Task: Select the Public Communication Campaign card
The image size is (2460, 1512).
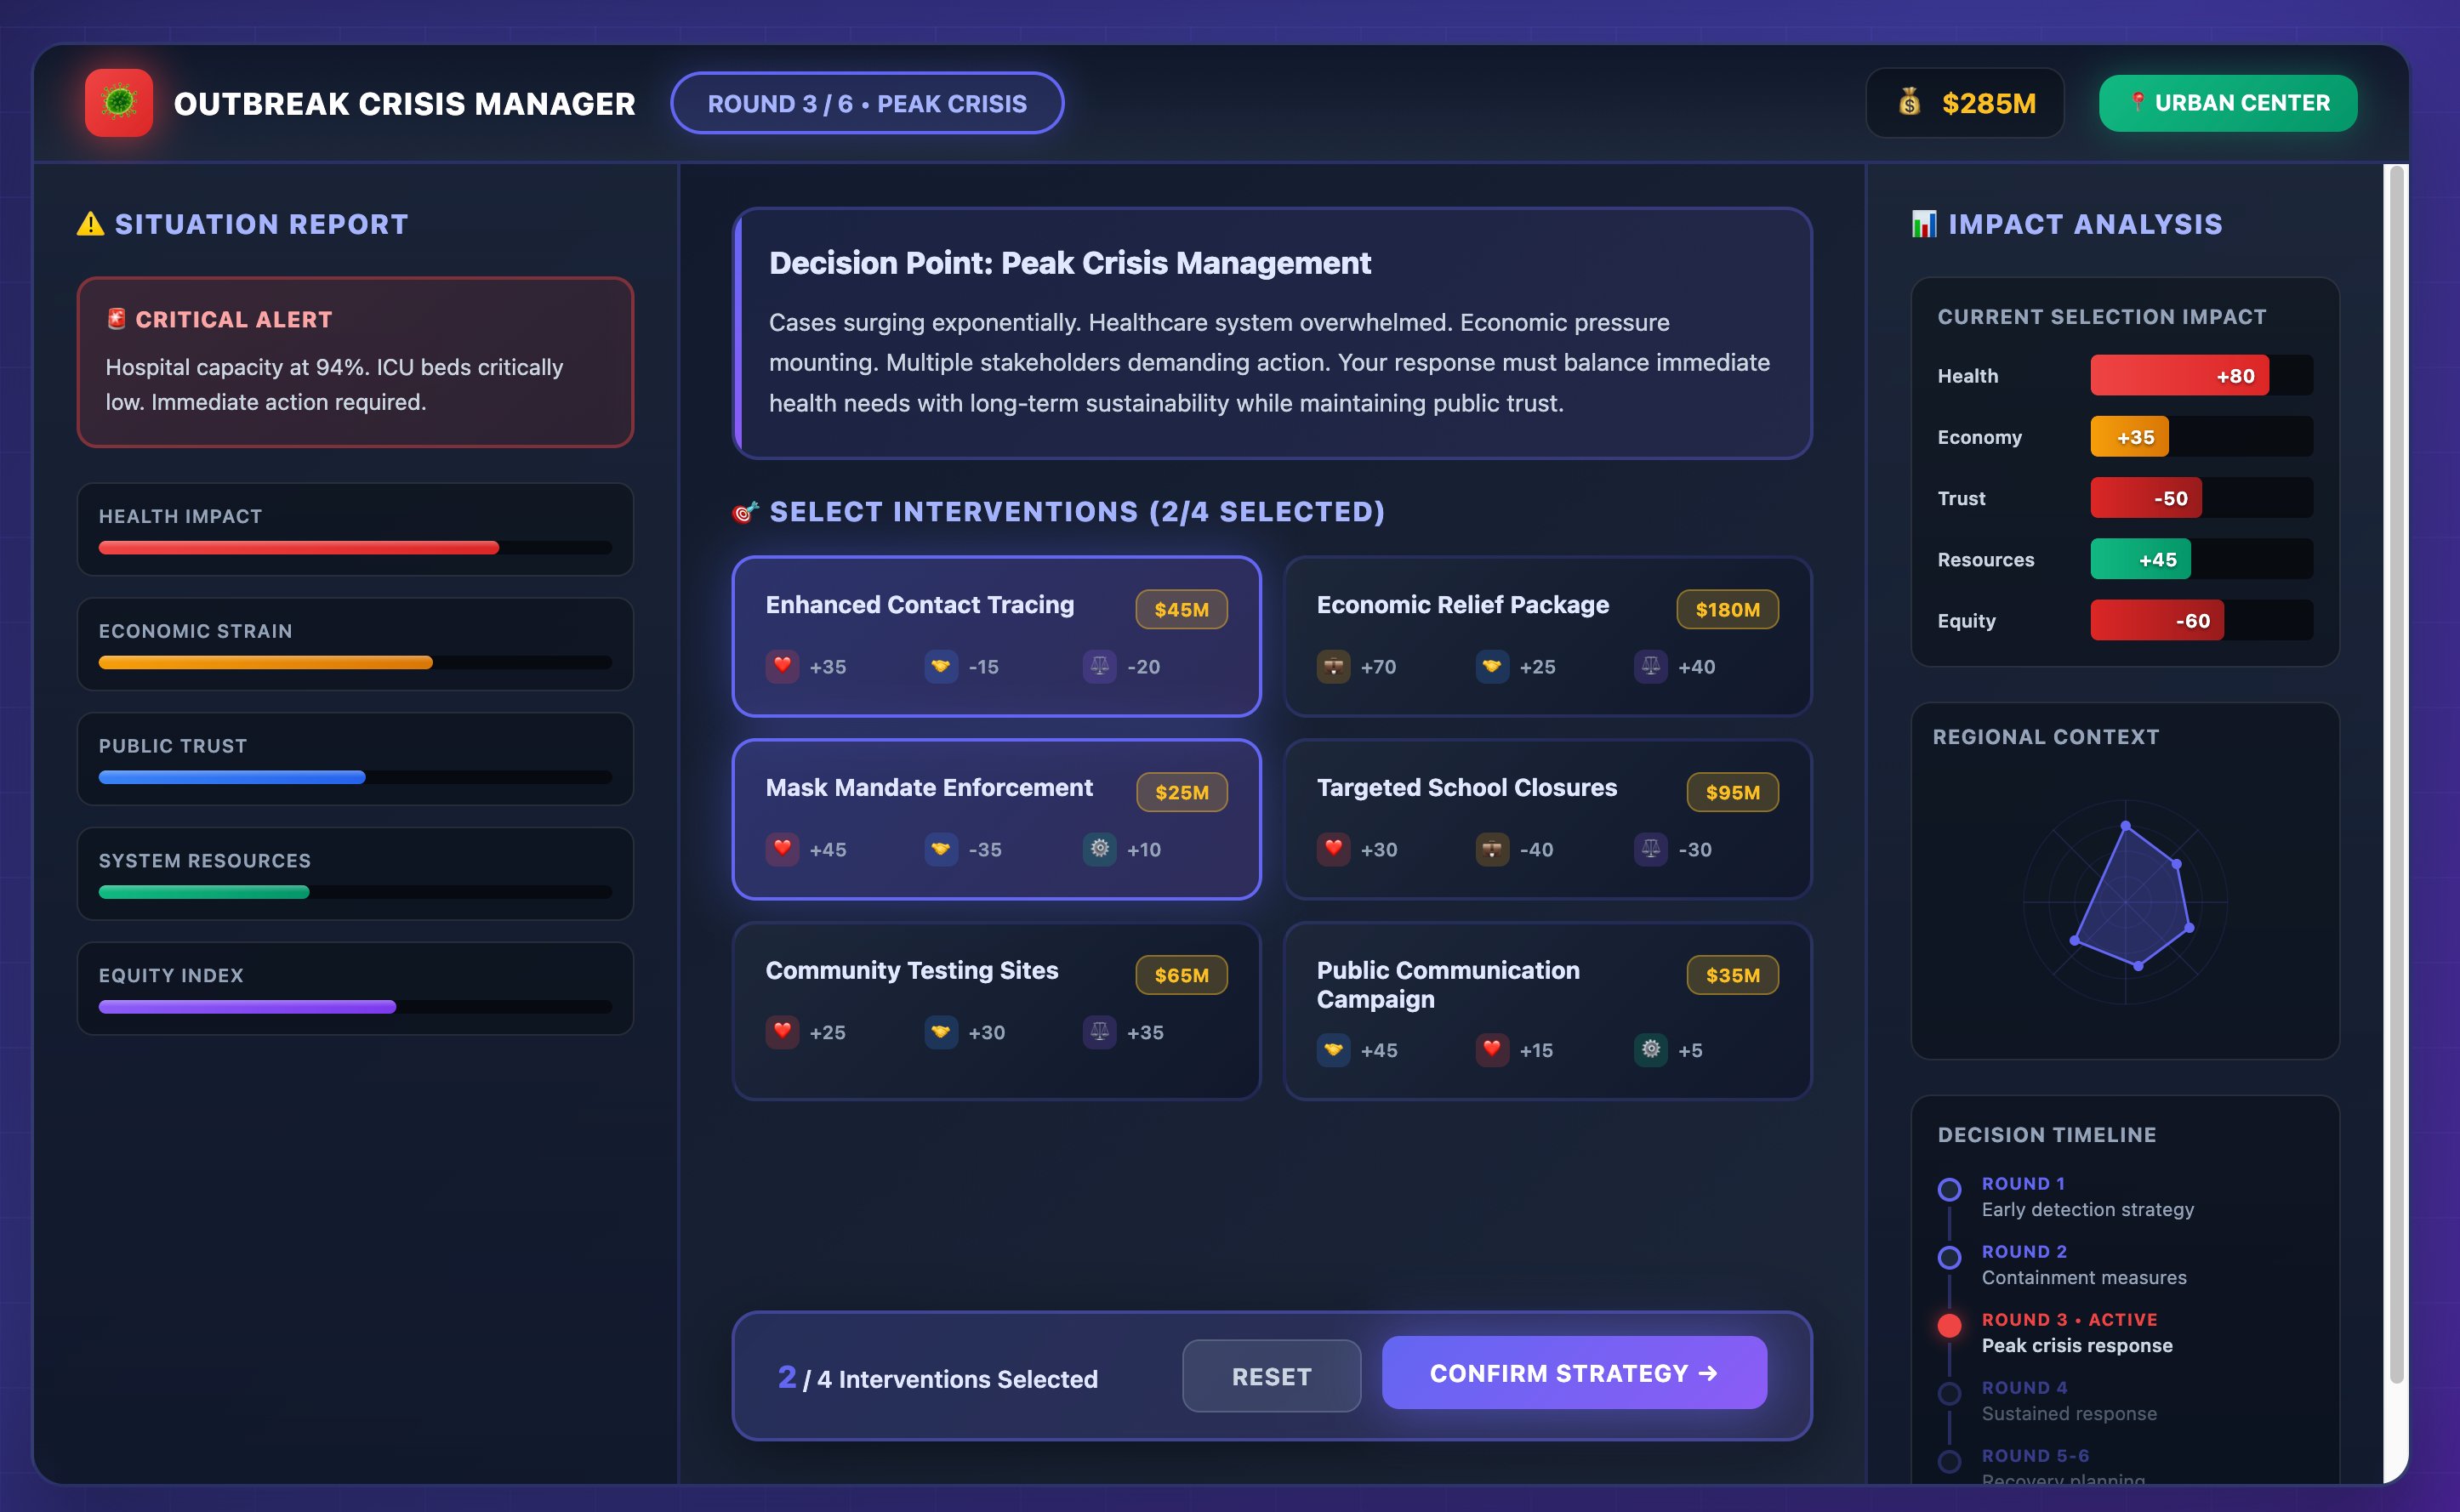Action: coord(1546,1010)
